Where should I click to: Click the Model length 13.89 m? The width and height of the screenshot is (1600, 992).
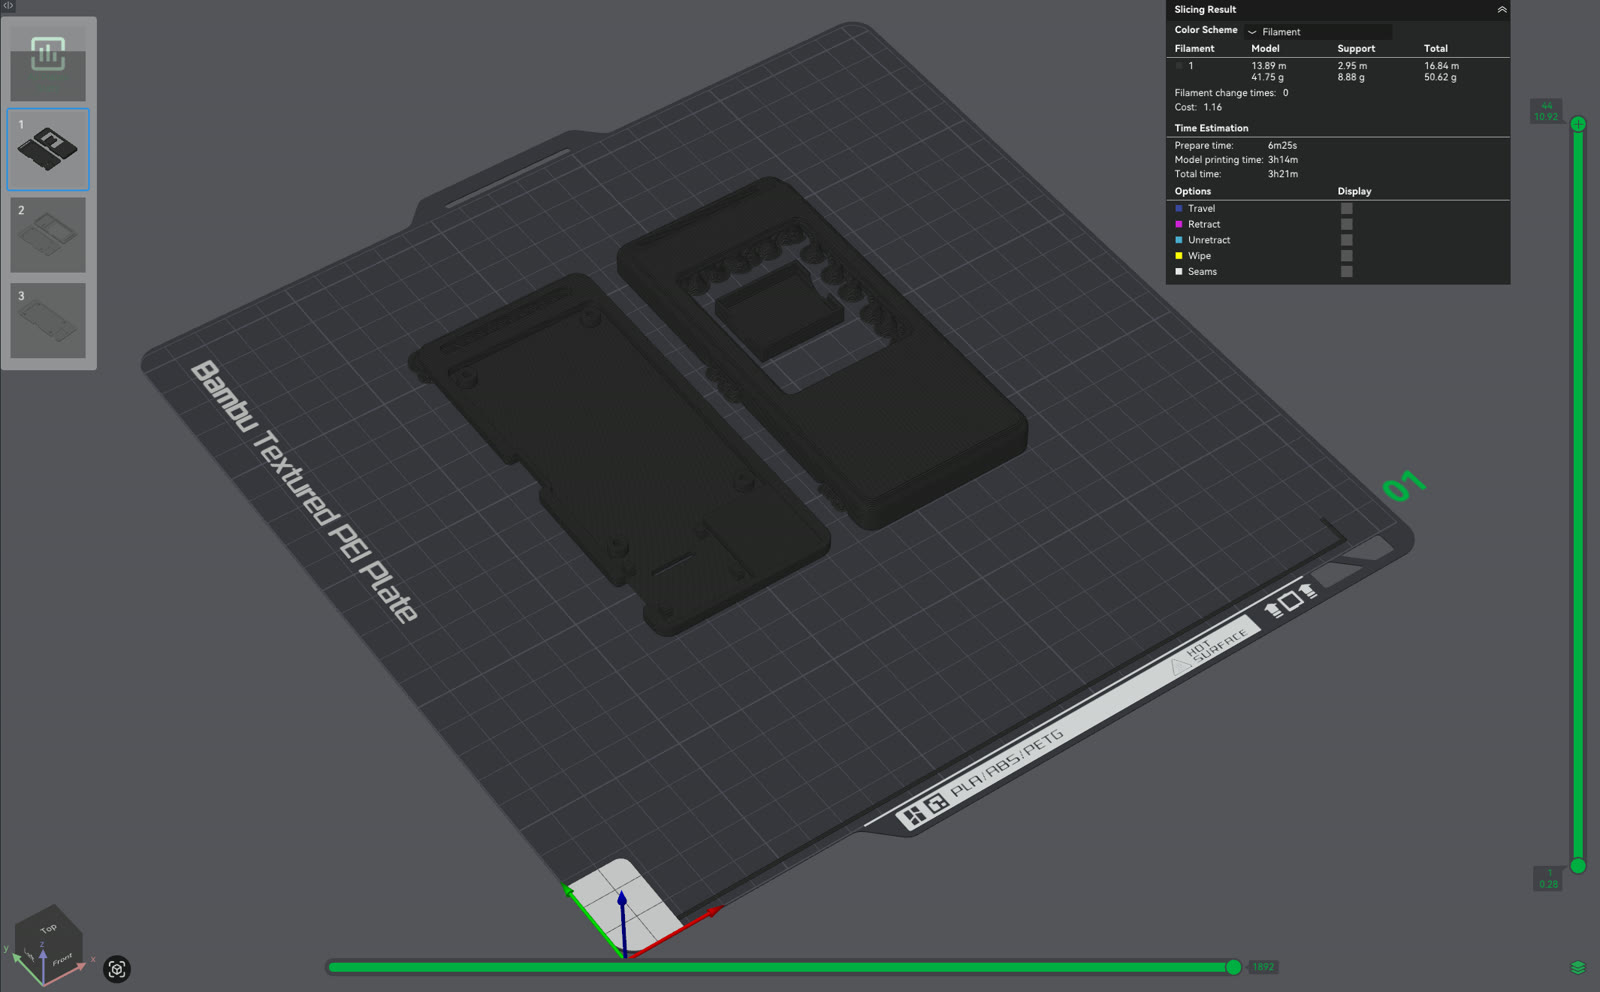[1268, 66]
